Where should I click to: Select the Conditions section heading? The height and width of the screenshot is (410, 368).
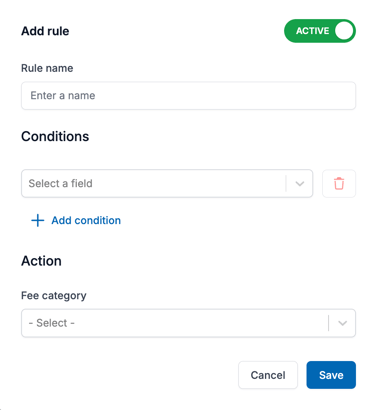point(55,136)
